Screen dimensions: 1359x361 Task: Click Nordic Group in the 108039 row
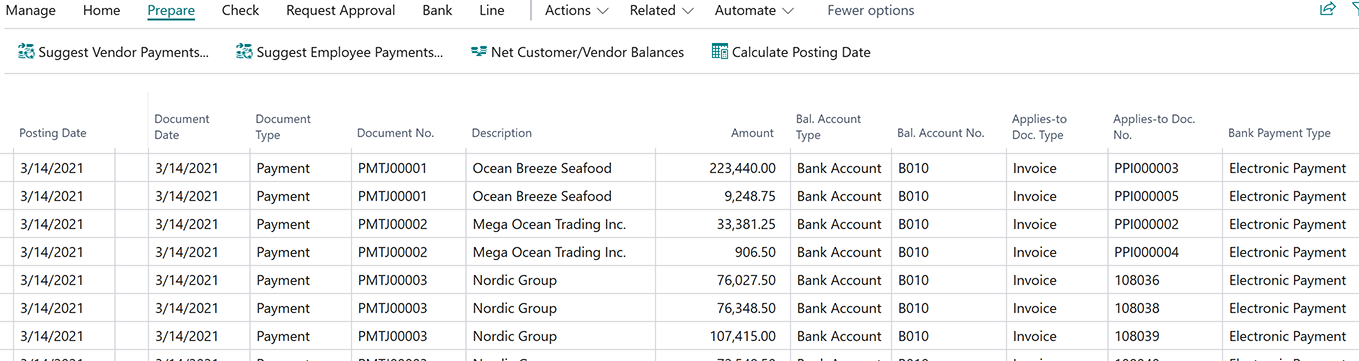pos(514,336)
